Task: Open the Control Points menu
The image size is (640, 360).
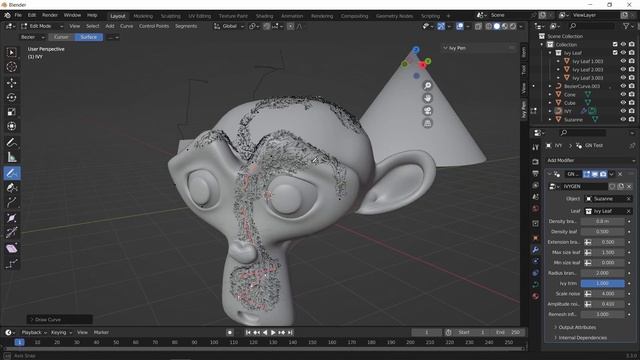Action: pos(154,26)
